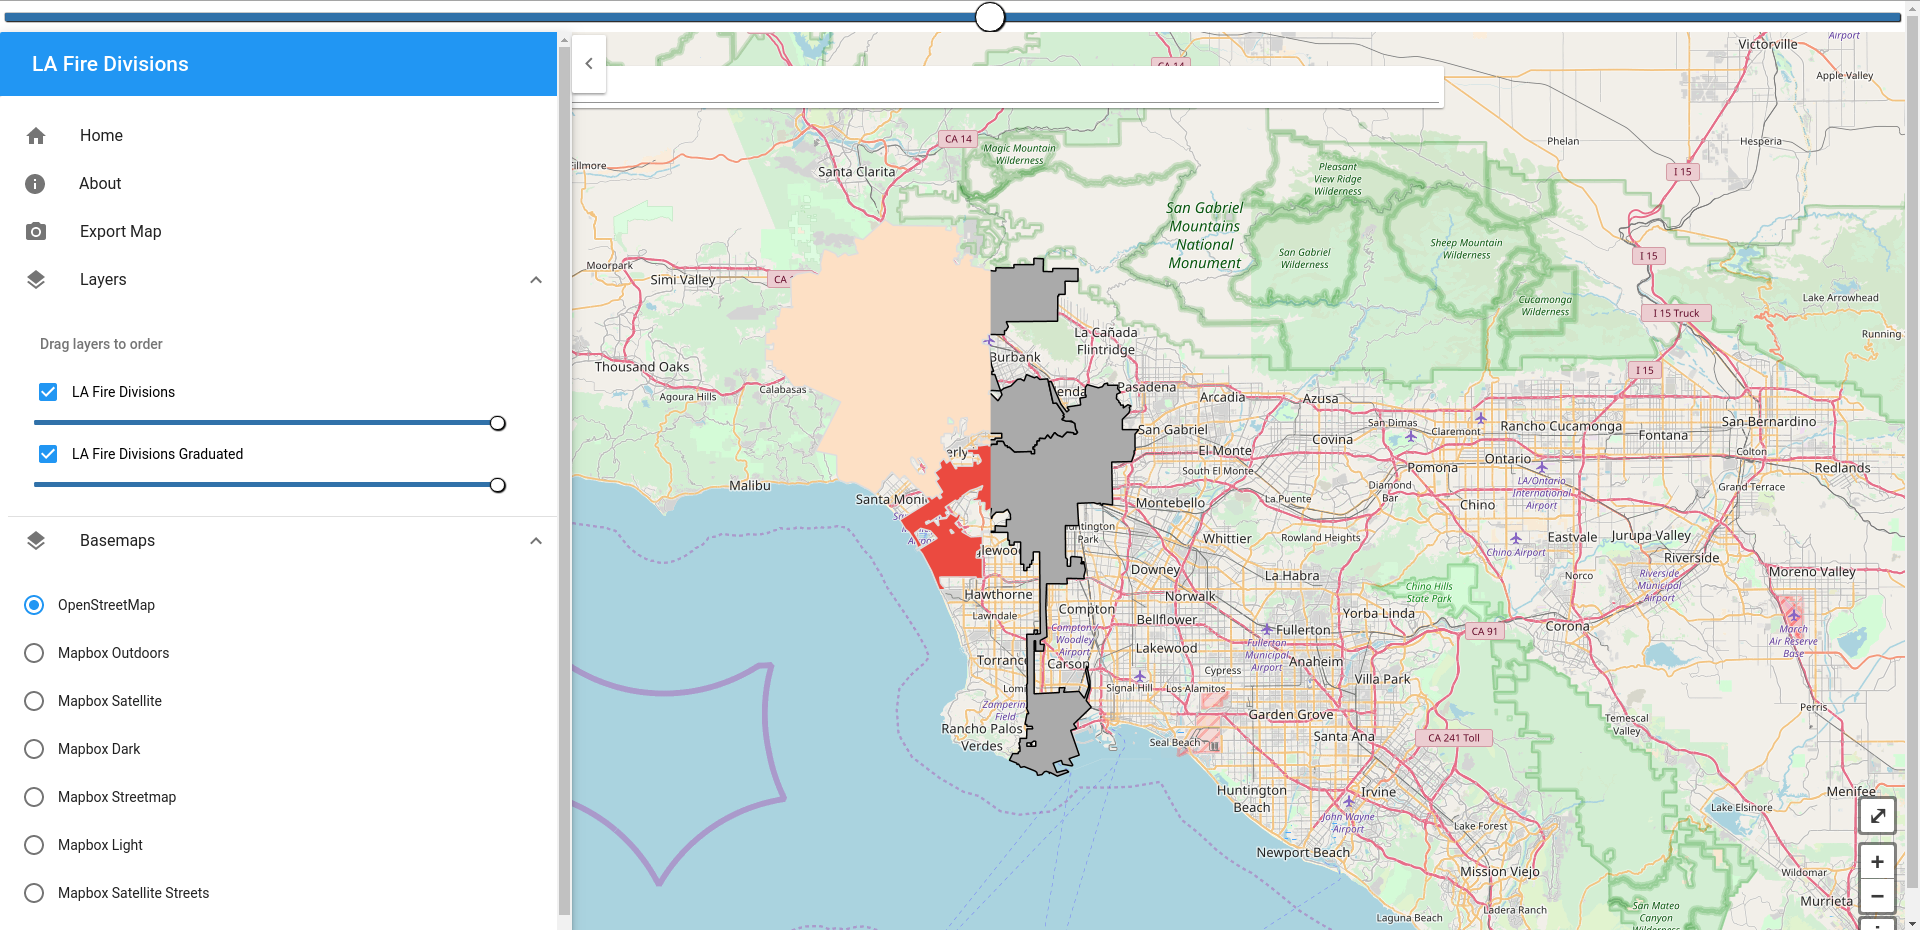Click the fullscreen expand map icon

(x=1877, y=816)
